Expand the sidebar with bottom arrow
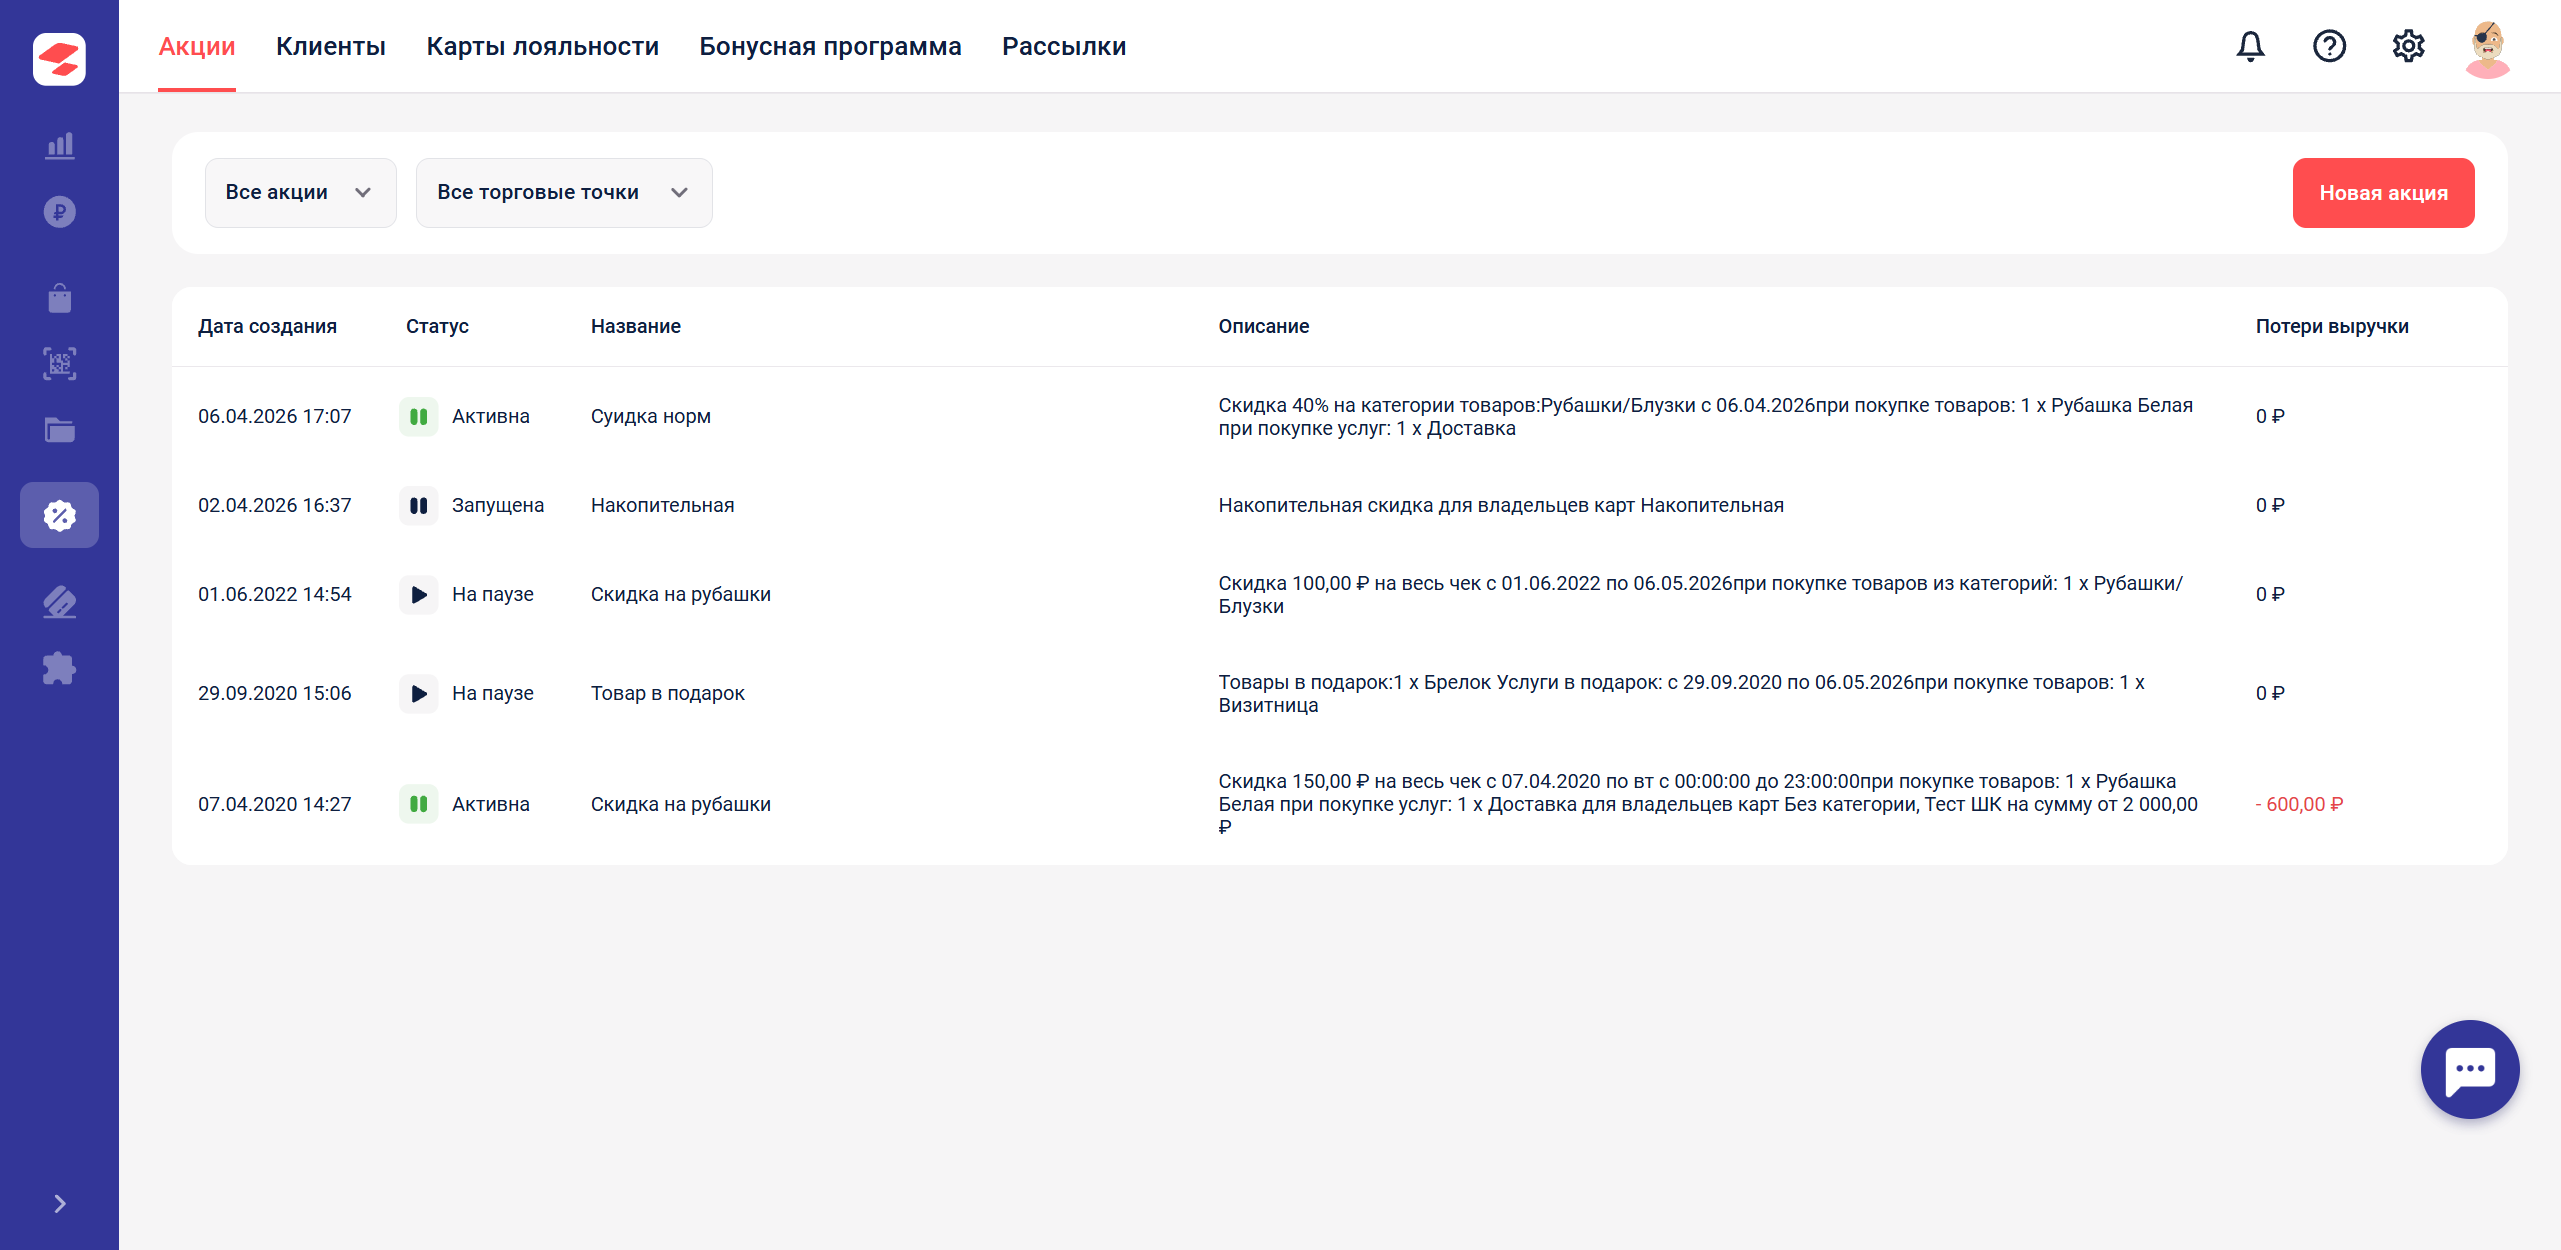The image size is (2561, 1250). click(x=60, y=1203)
